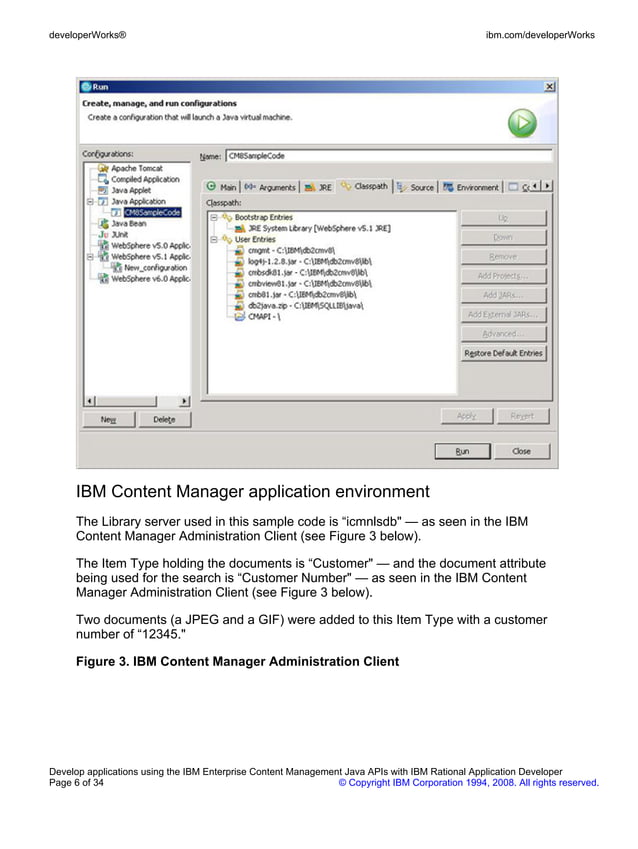Open the Arguments tab
This screenshot has width=638, height=849.
pos(270,187)
